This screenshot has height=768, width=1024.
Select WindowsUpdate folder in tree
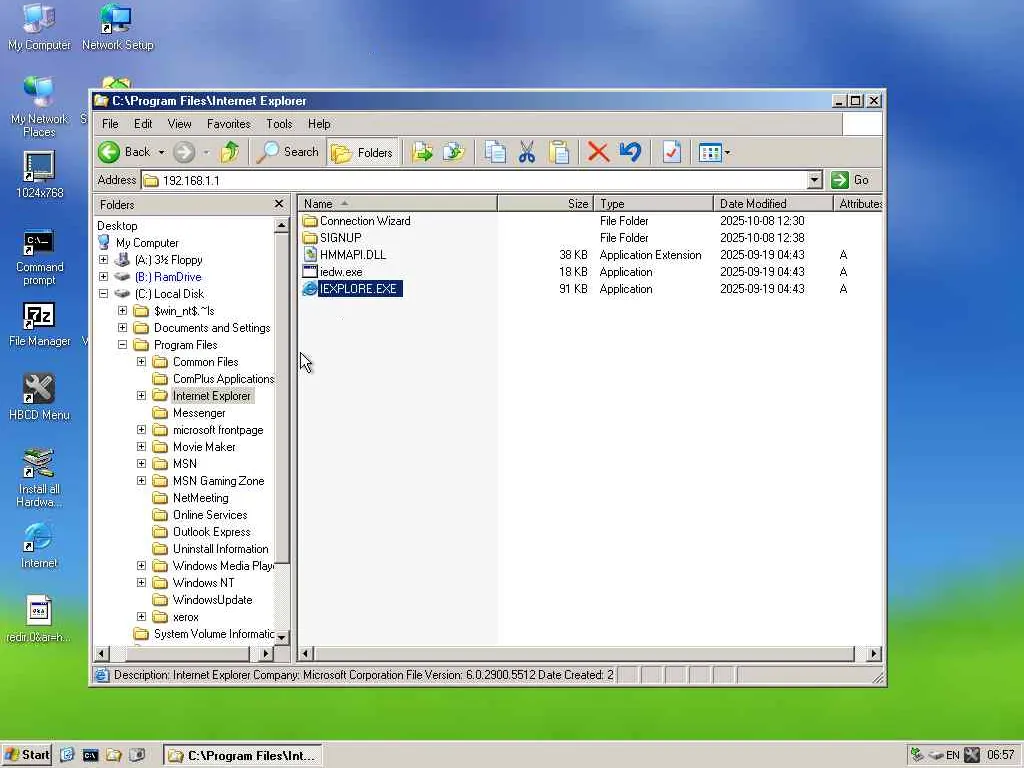[x=212, y=600]
